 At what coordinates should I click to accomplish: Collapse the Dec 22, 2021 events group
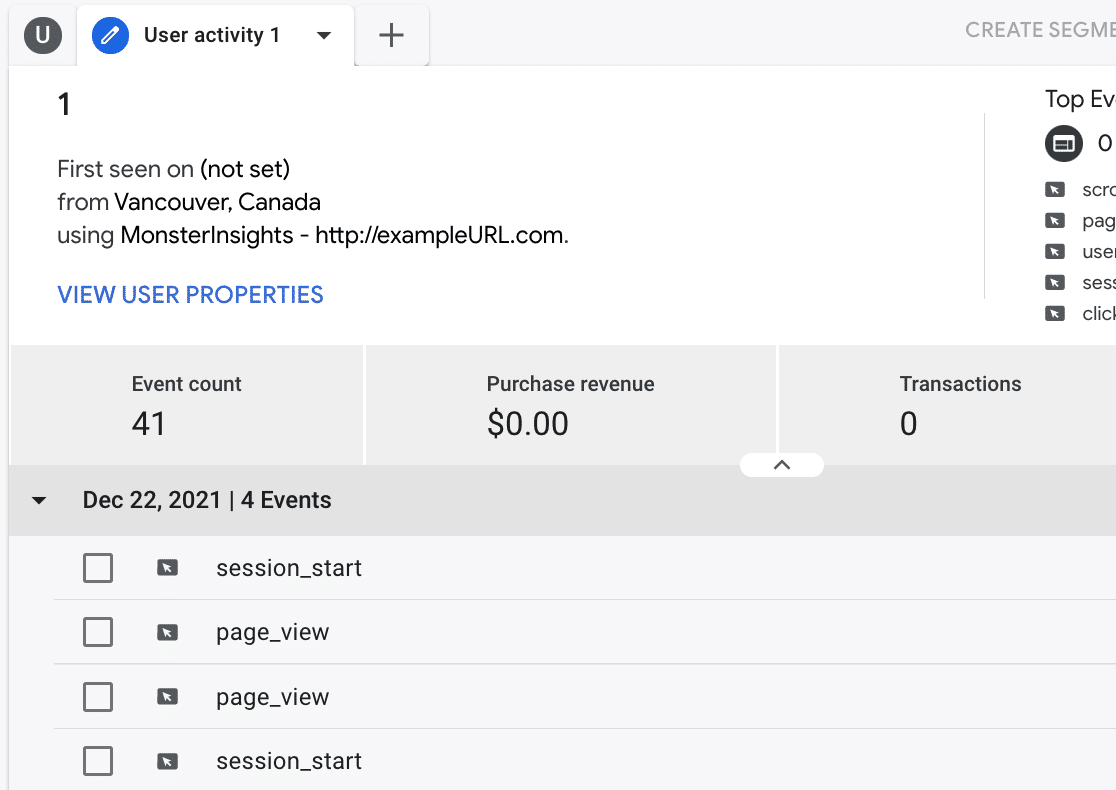[x=39, y=500]
